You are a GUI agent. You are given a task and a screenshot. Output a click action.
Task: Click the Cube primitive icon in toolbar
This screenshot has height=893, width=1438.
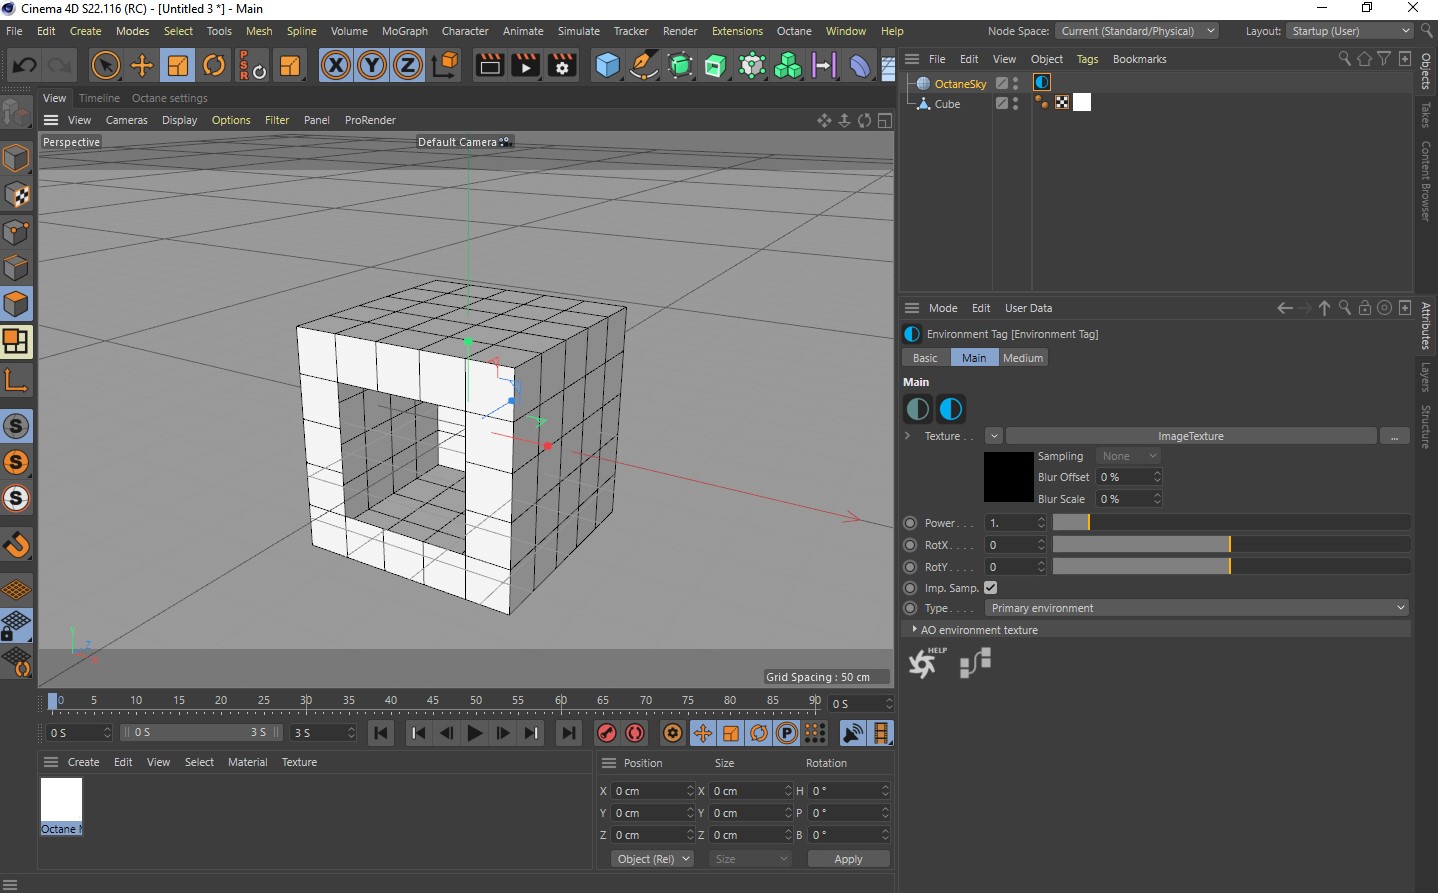coord(607,66)
